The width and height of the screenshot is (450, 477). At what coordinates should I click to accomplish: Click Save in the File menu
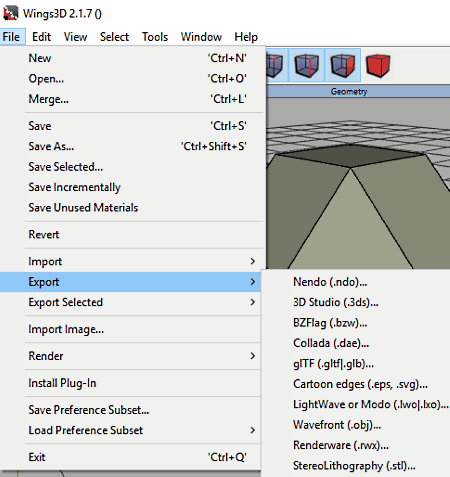(x=132, y=126)
